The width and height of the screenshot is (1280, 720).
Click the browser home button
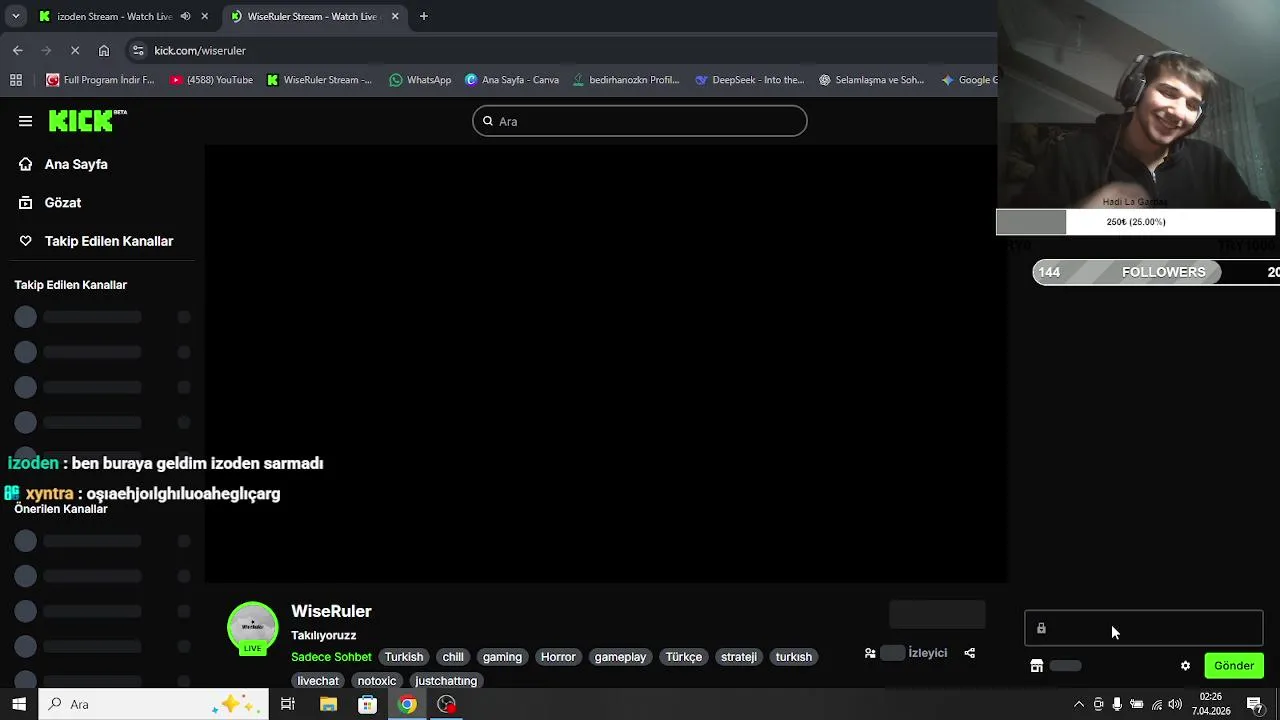(x=104, y=50)
